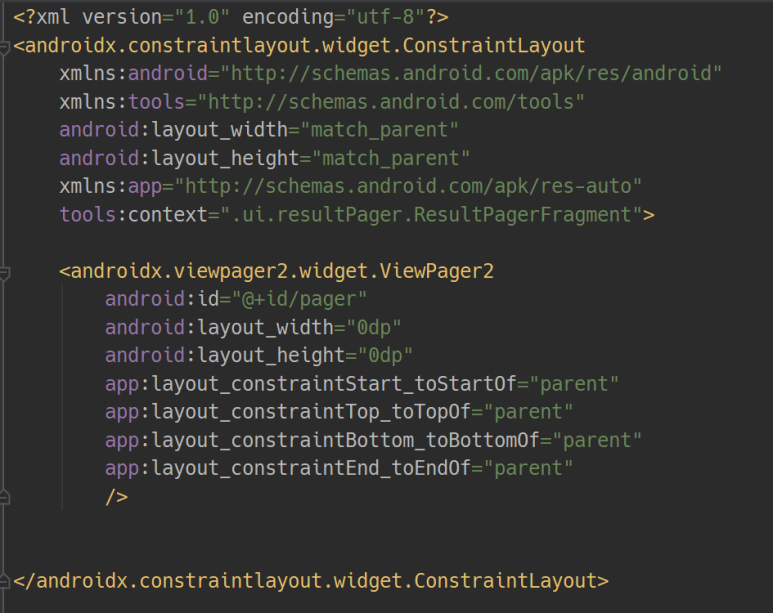Viewport: 773px width, 613px height.
Task: Click fold marker at tools:context line end
Action: coord(5,214)
